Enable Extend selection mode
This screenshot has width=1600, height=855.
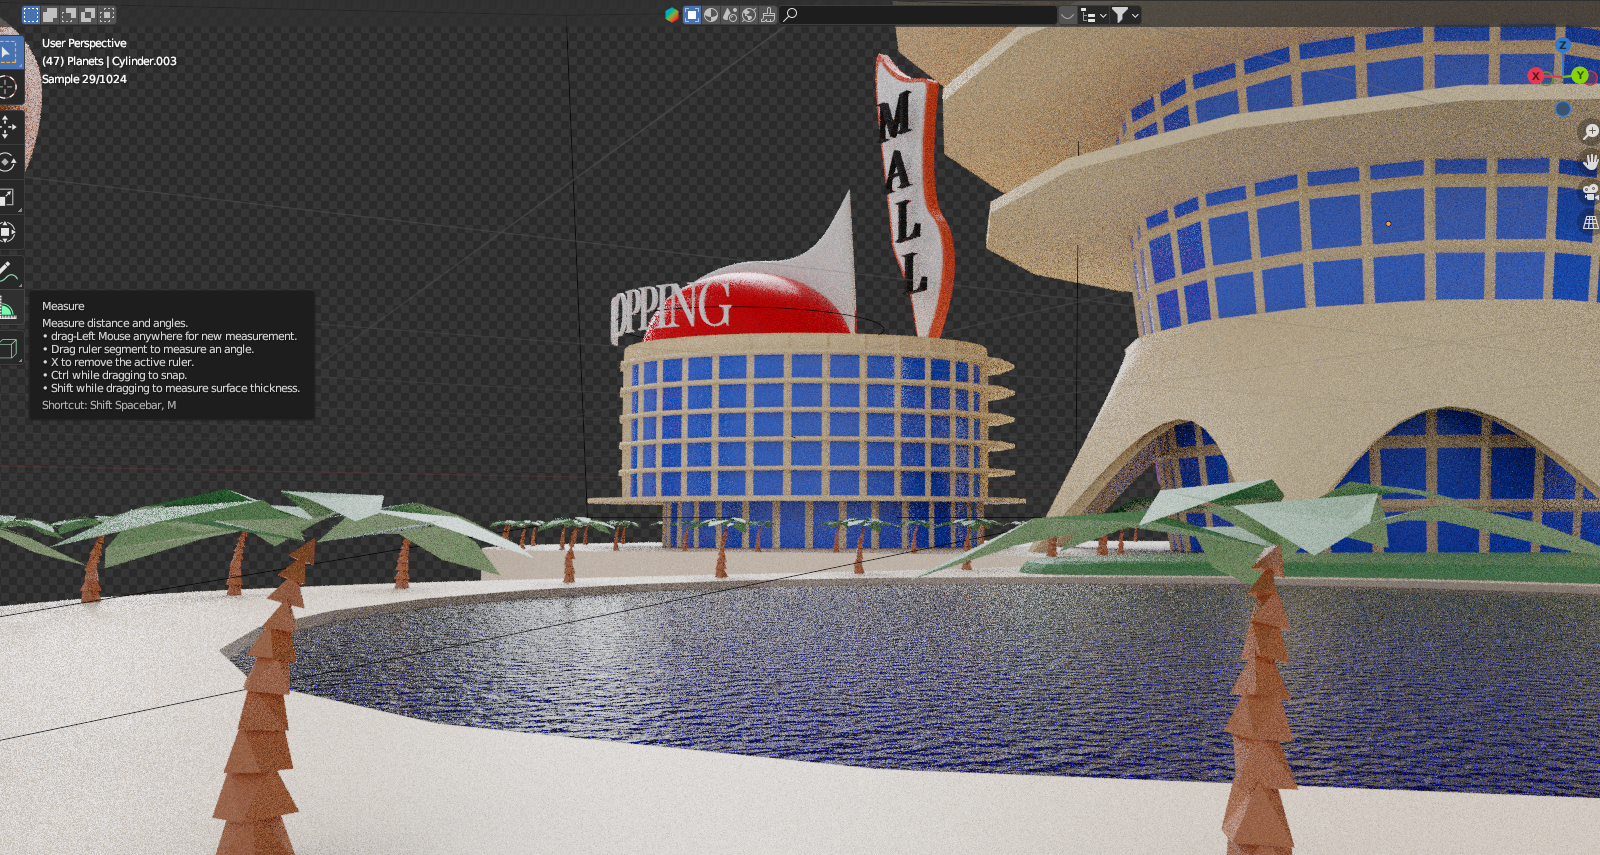(x=50, y=15)
